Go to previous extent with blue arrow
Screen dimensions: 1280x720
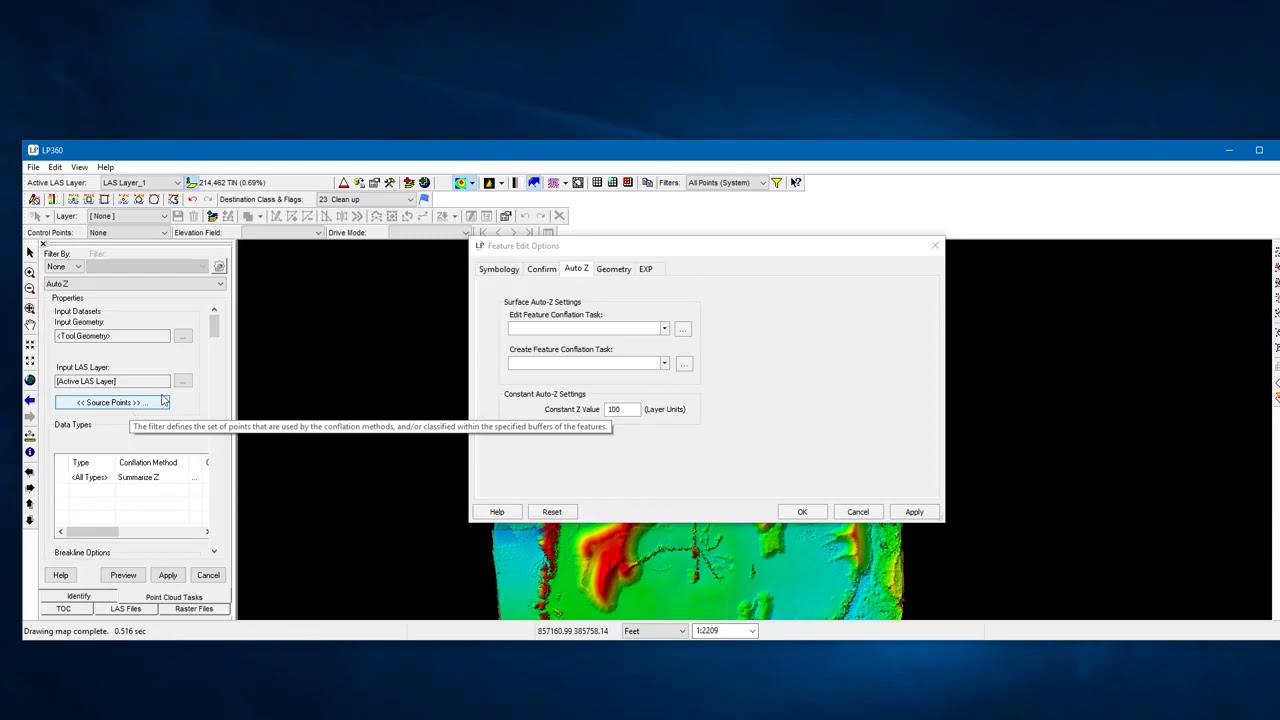[x=30, y=400]
